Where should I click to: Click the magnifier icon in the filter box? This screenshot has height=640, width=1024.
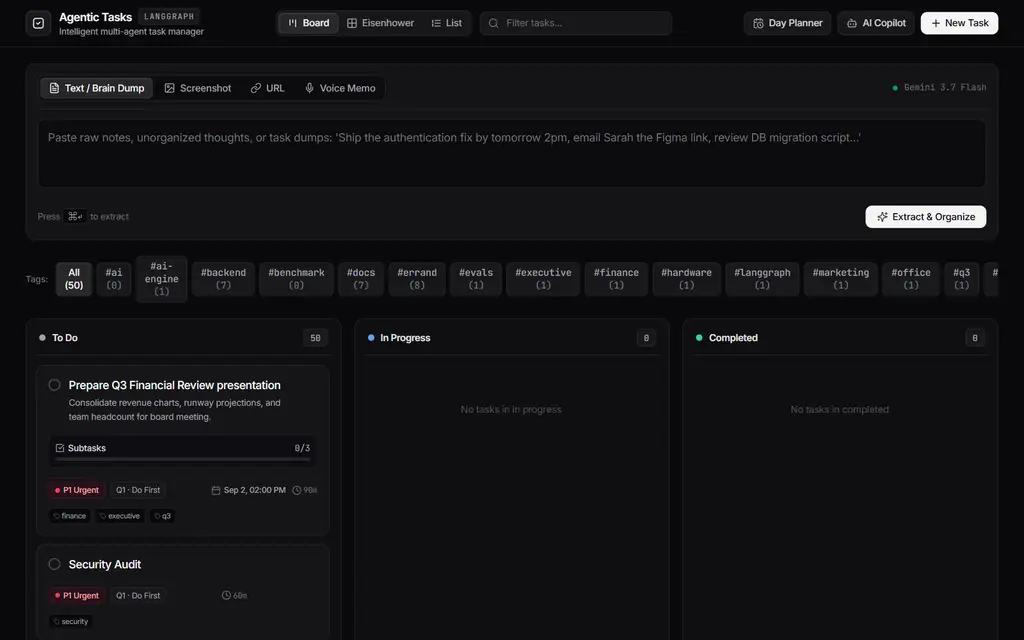[x=494, y=24]
